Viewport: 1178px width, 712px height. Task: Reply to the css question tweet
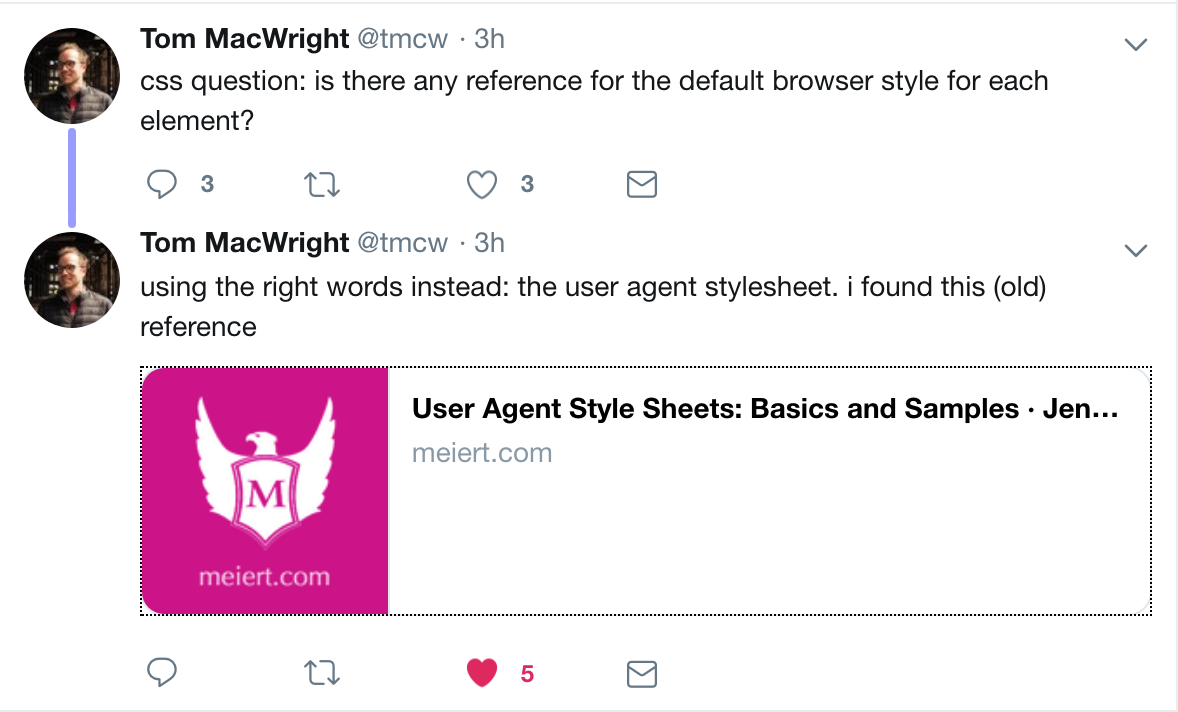point(162,184)
